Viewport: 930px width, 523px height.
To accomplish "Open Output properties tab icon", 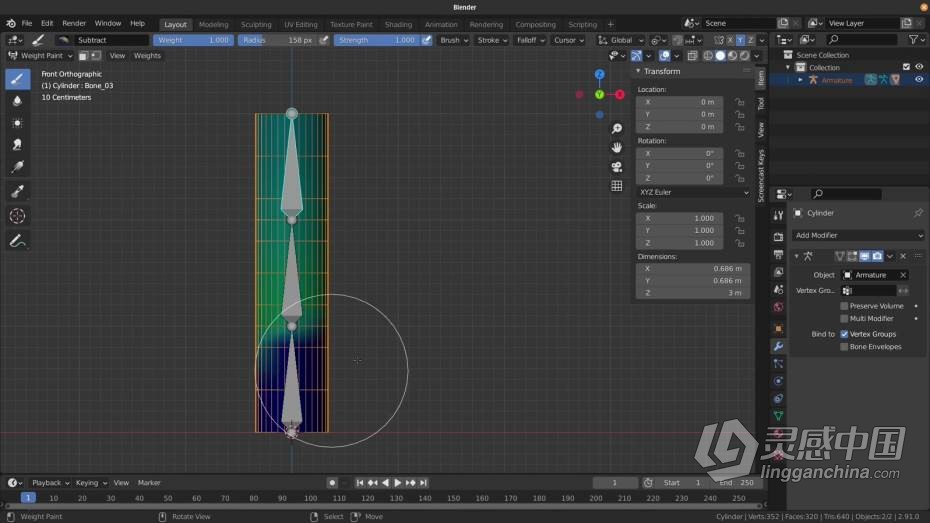I will click(x=778, y=254).
